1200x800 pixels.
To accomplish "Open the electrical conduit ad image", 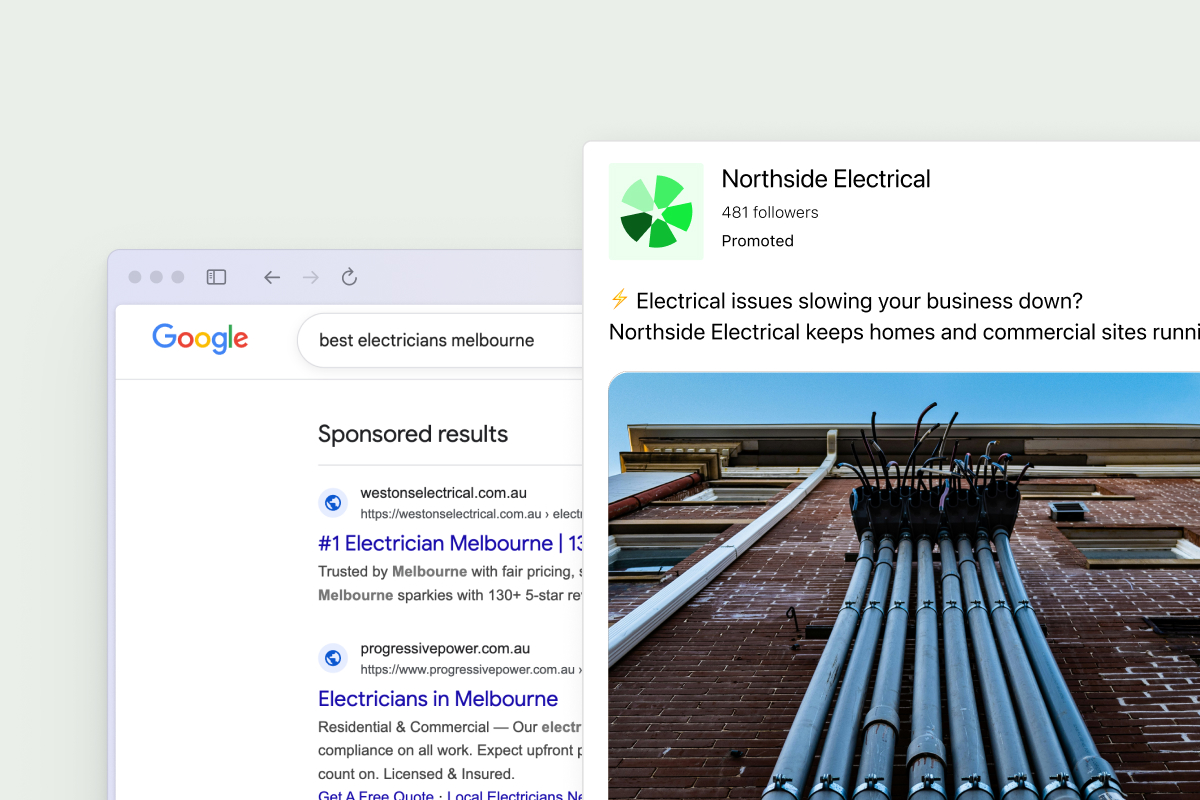I will coord(904,586).
